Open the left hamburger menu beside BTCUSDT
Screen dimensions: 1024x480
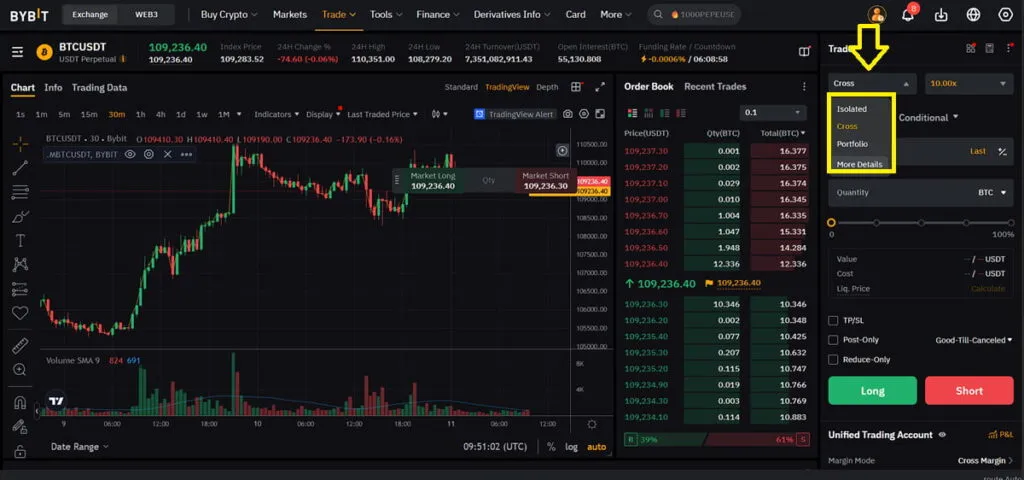18,52
